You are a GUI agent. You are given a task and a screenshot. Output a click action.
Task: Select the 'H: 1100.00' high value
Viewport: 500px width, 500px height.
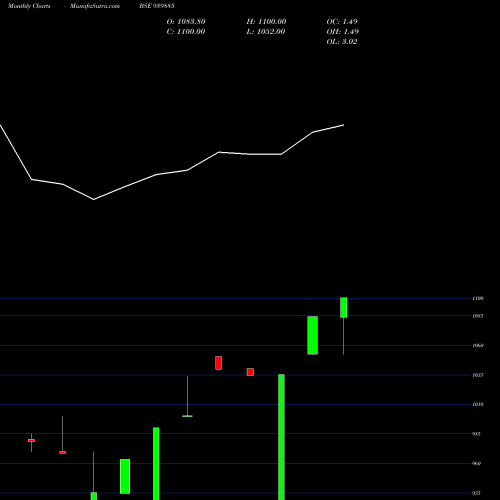(266, 22)
